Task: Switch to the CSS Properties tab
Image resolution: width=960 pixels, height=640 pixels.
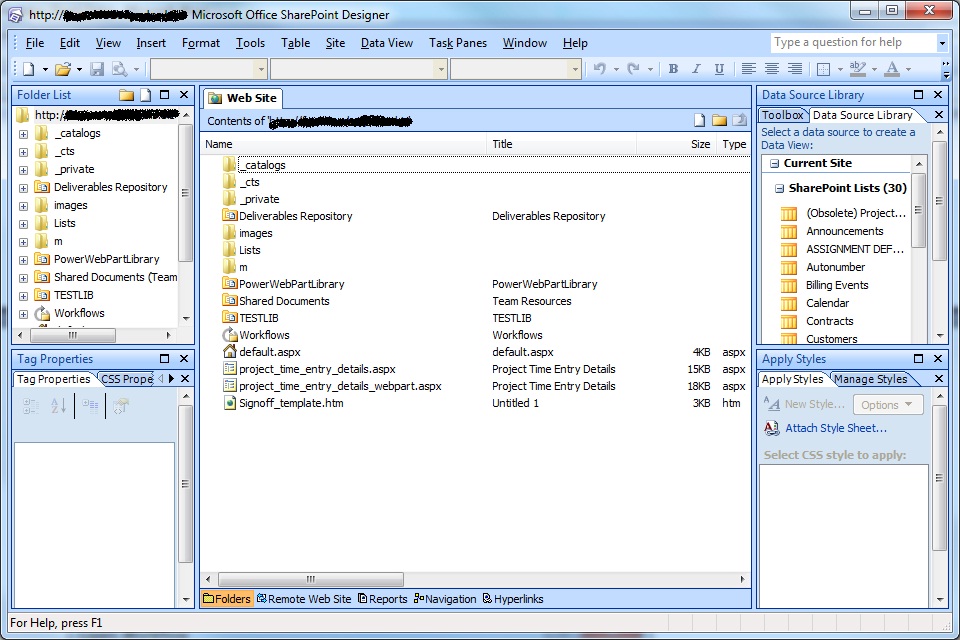Action: [x=125, y=379]
